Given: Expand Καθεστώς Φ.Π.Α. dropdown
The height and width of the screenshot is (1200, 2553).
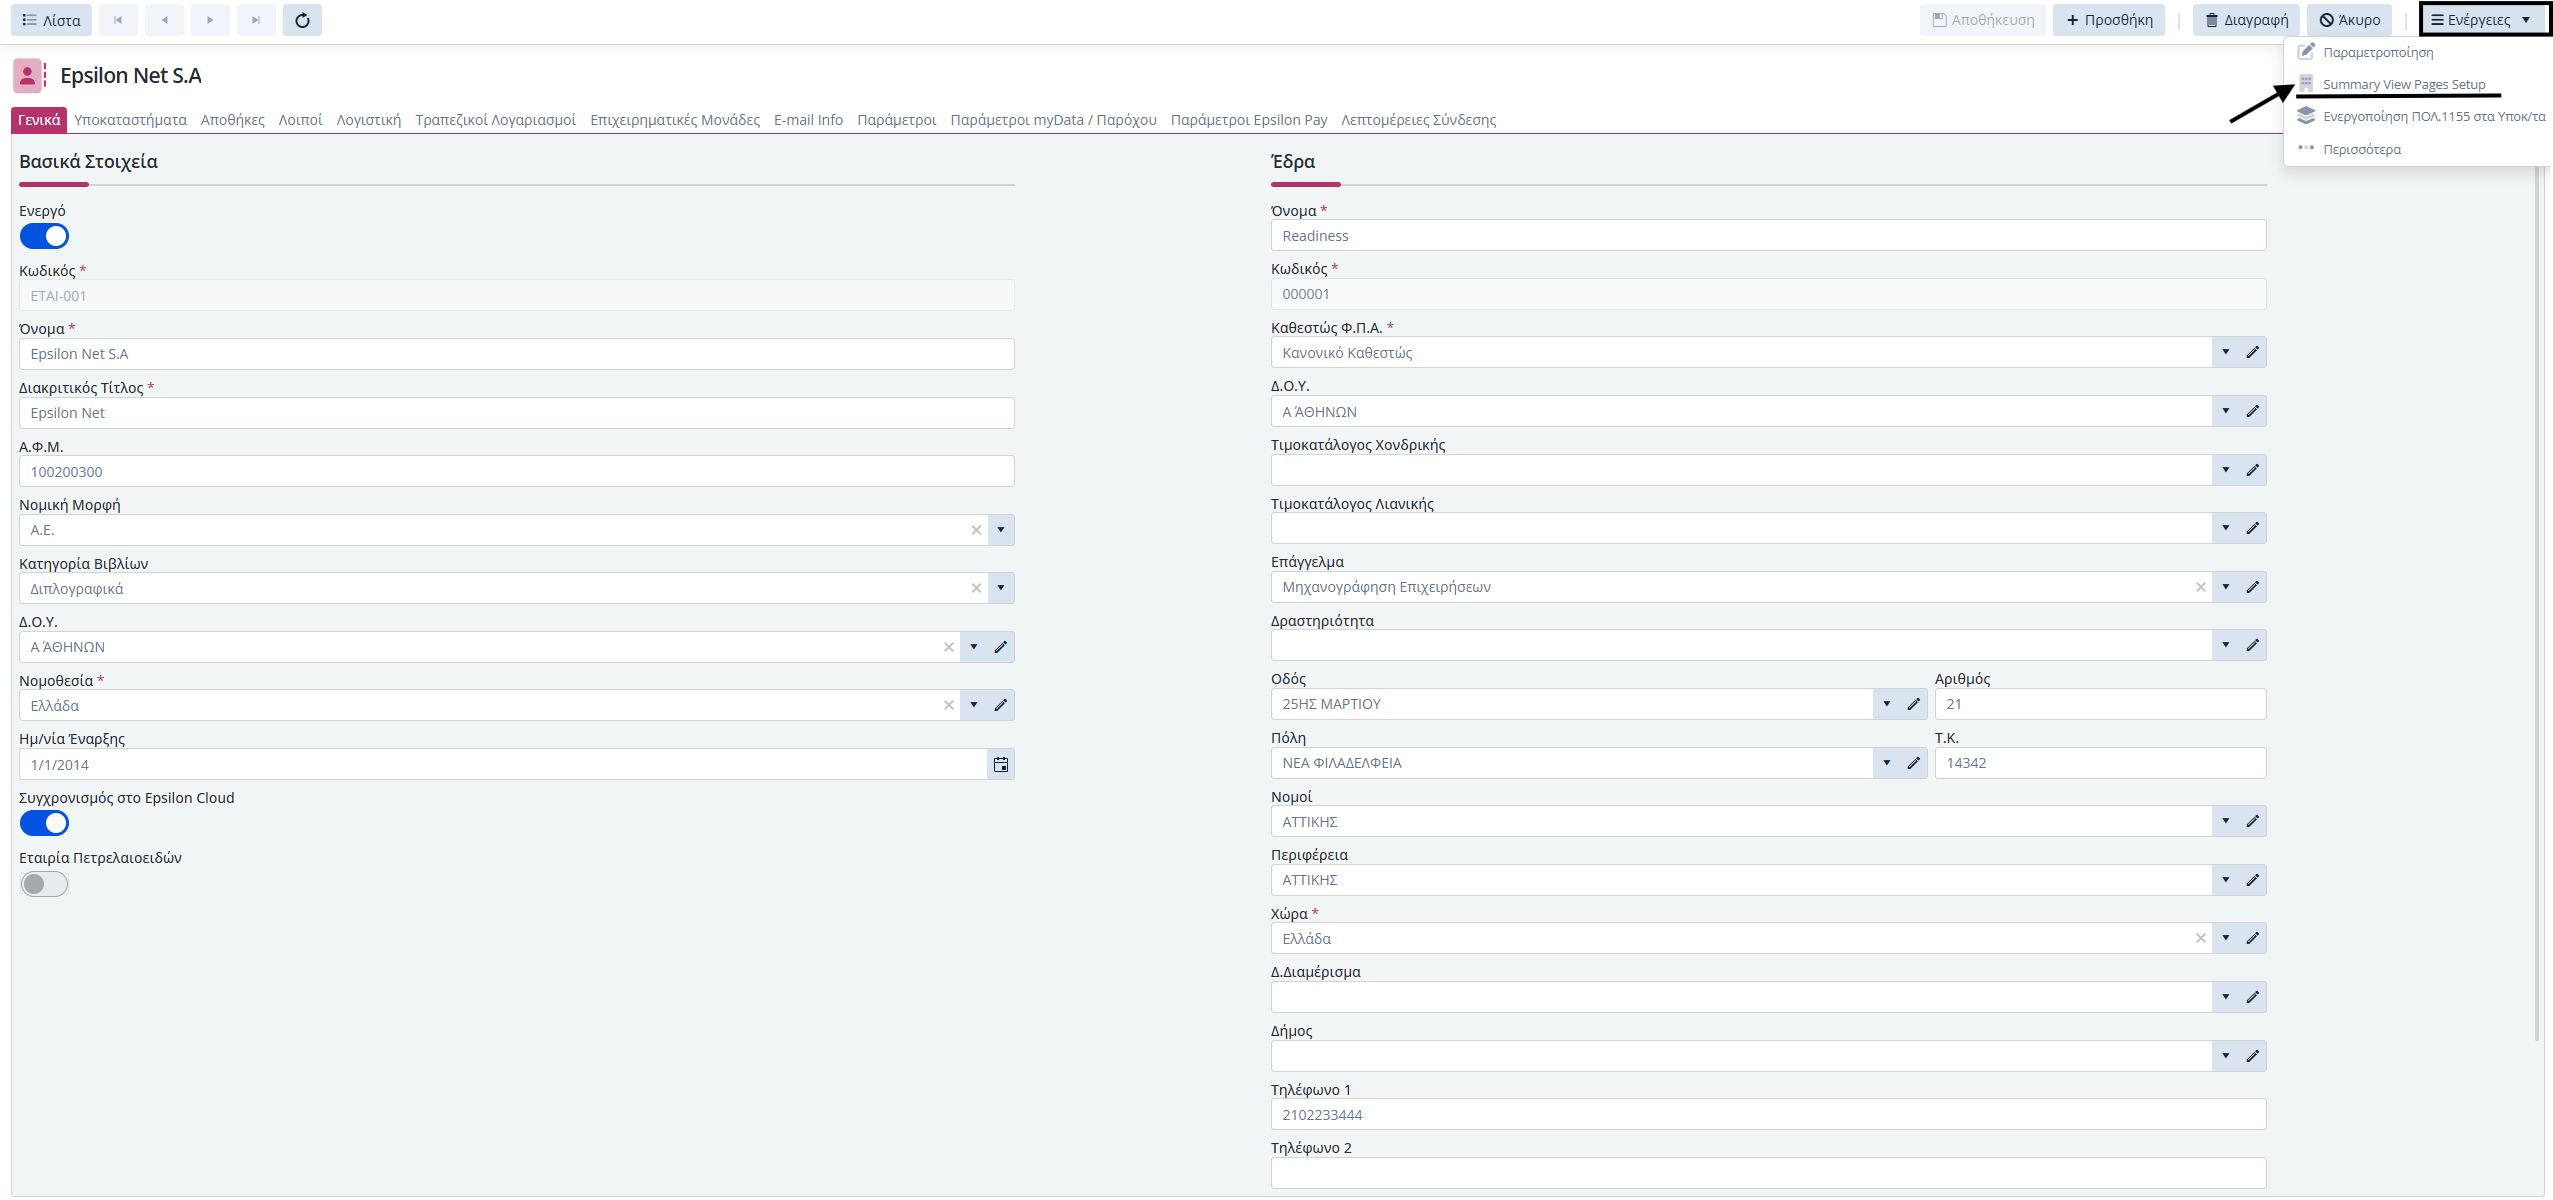Looking at the screenshot, I should 2225,352.
